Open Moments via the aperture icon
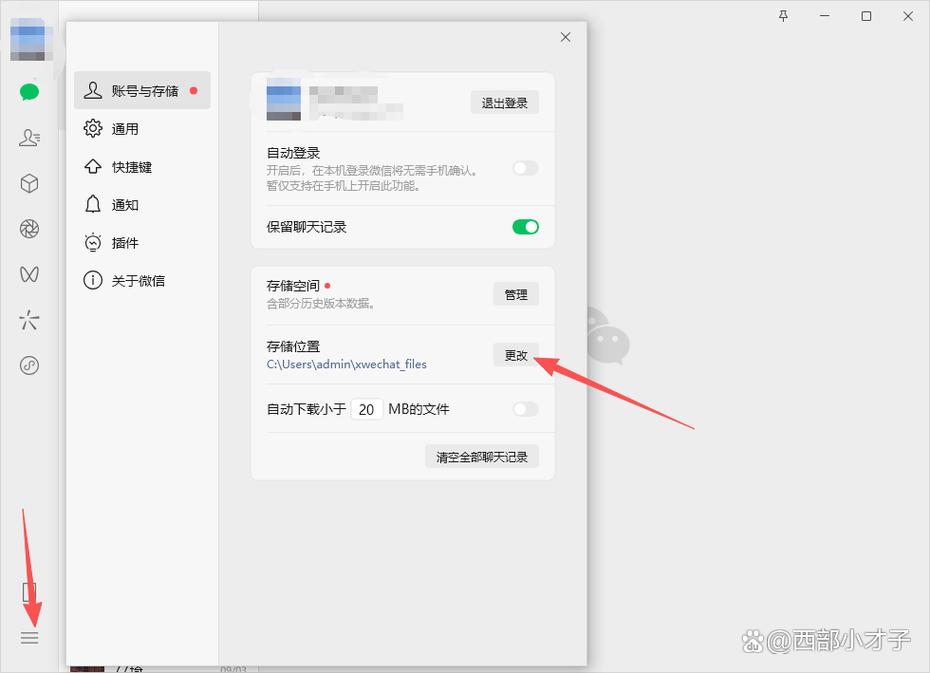The width and height of the screenshot is (930, 673). [x=29, y=229]
